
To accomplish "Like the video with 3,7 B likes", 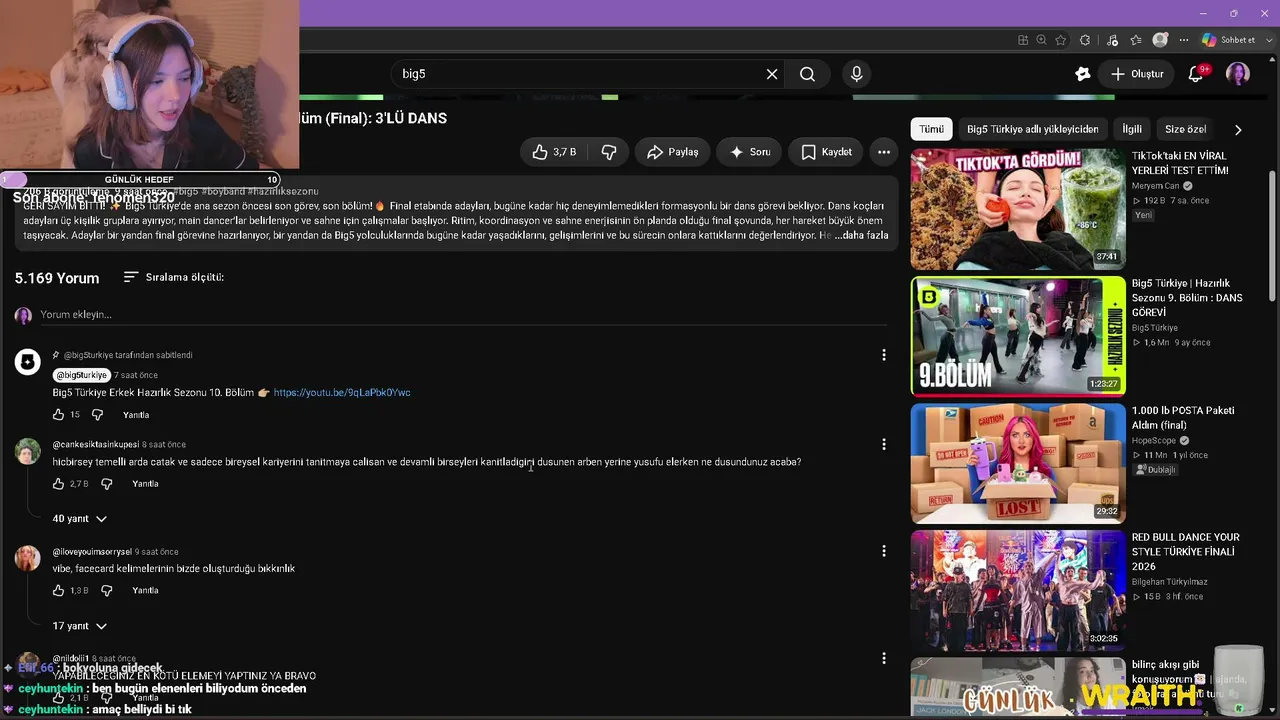I will pos(554,152).
